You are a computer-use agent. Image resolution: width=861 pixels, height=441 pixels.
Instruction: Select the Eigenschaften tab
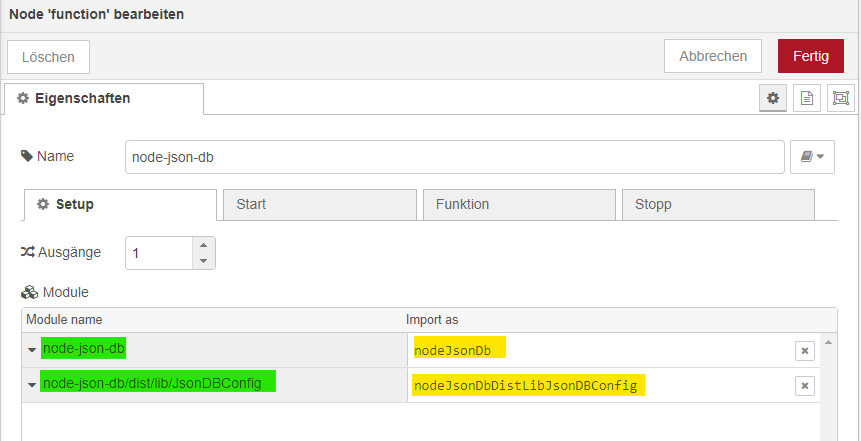pyautogui.click(x=103, y=99)
